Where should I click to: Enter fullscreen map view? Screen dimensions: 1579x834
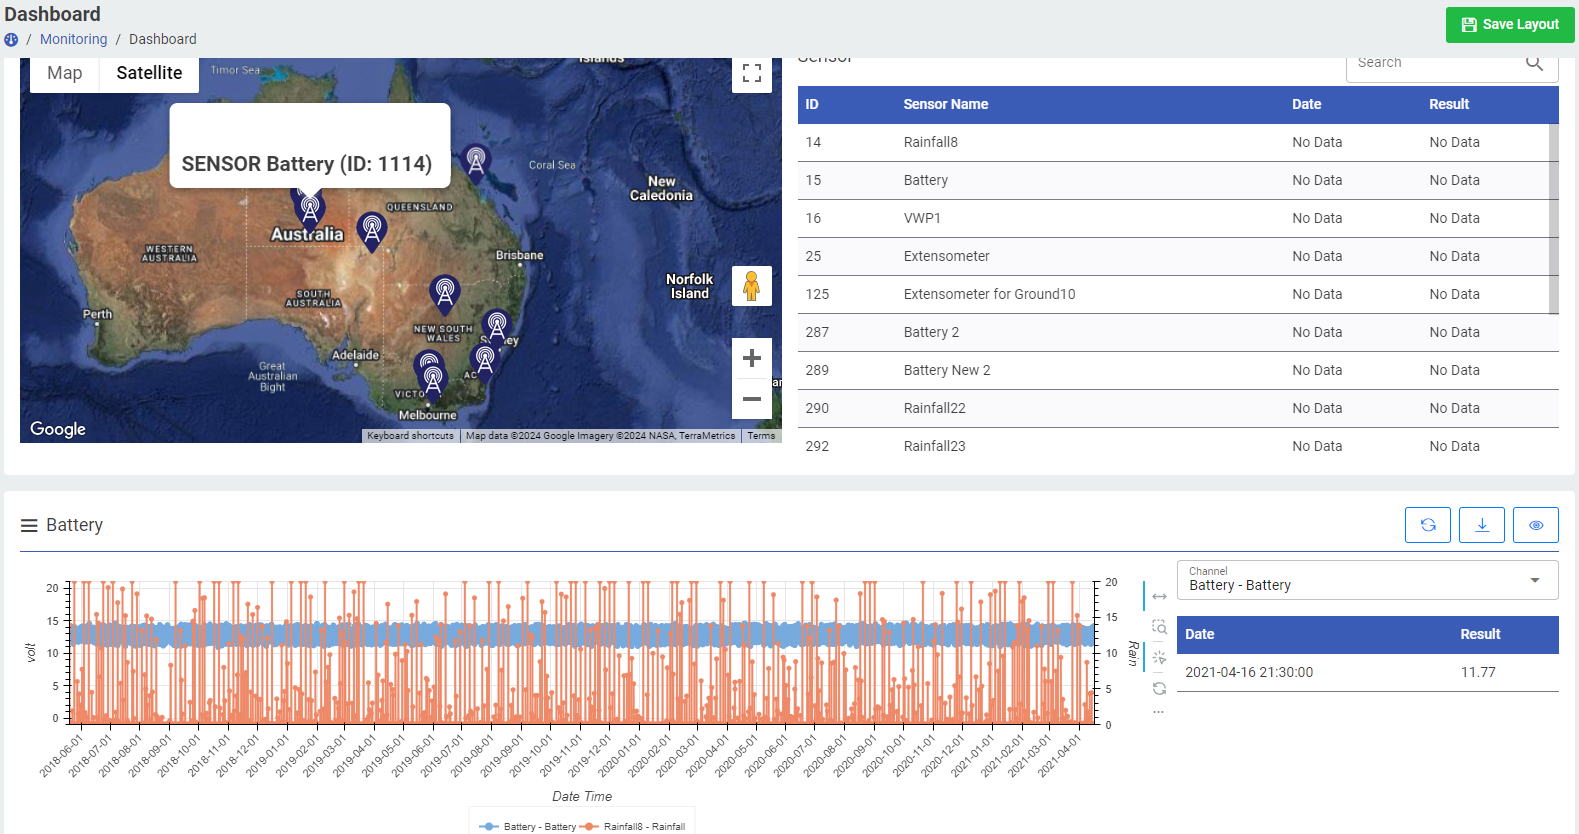[x=752, y=73]
